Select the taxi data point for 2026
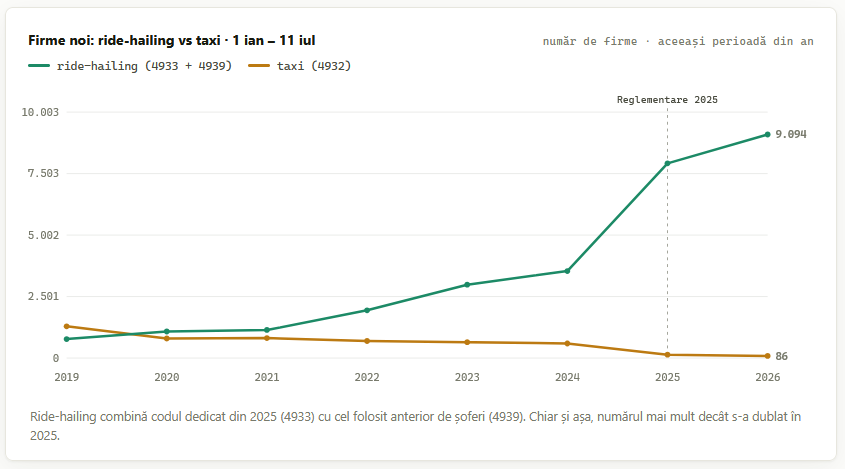This screenshot has width=845, height=469. pos(767,356)
